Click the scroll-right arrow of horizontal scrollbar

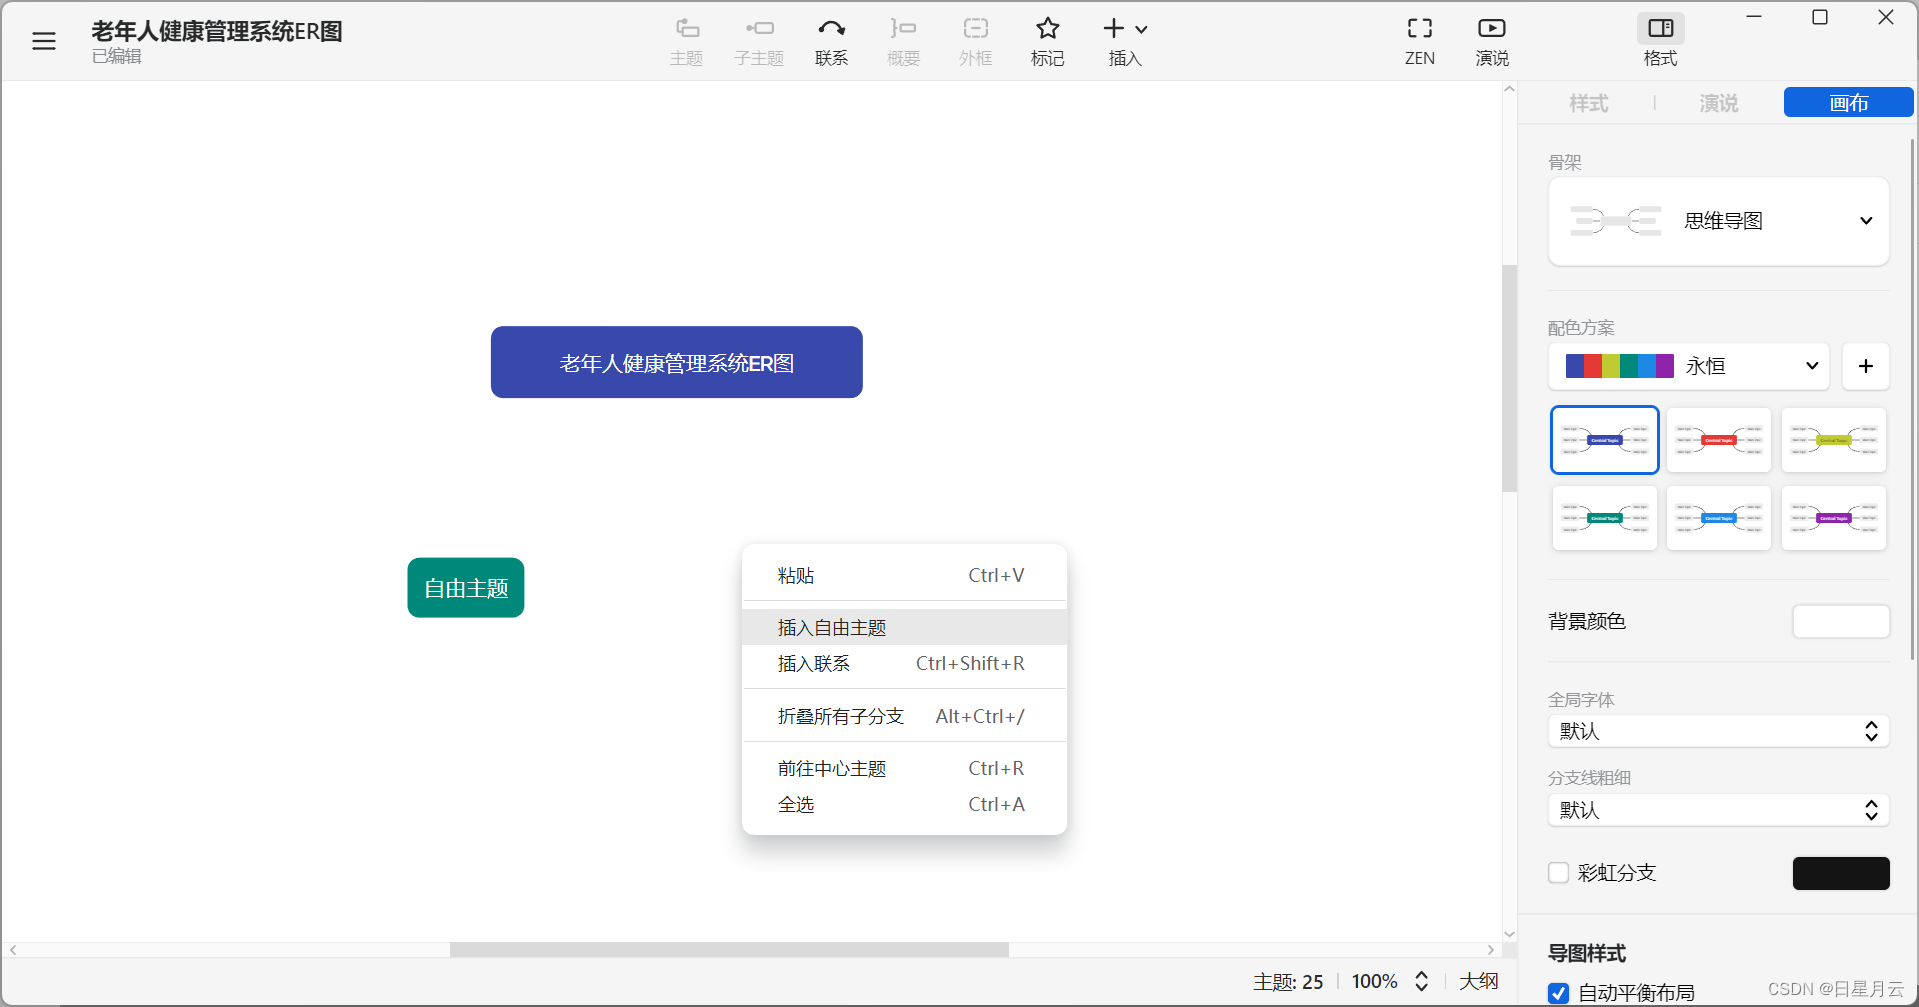coord(1491,950)
